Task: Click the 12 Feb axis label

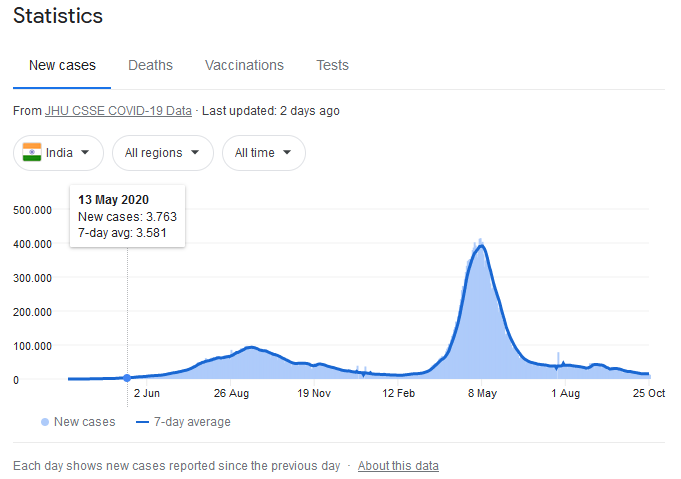Action: (398, 393)
